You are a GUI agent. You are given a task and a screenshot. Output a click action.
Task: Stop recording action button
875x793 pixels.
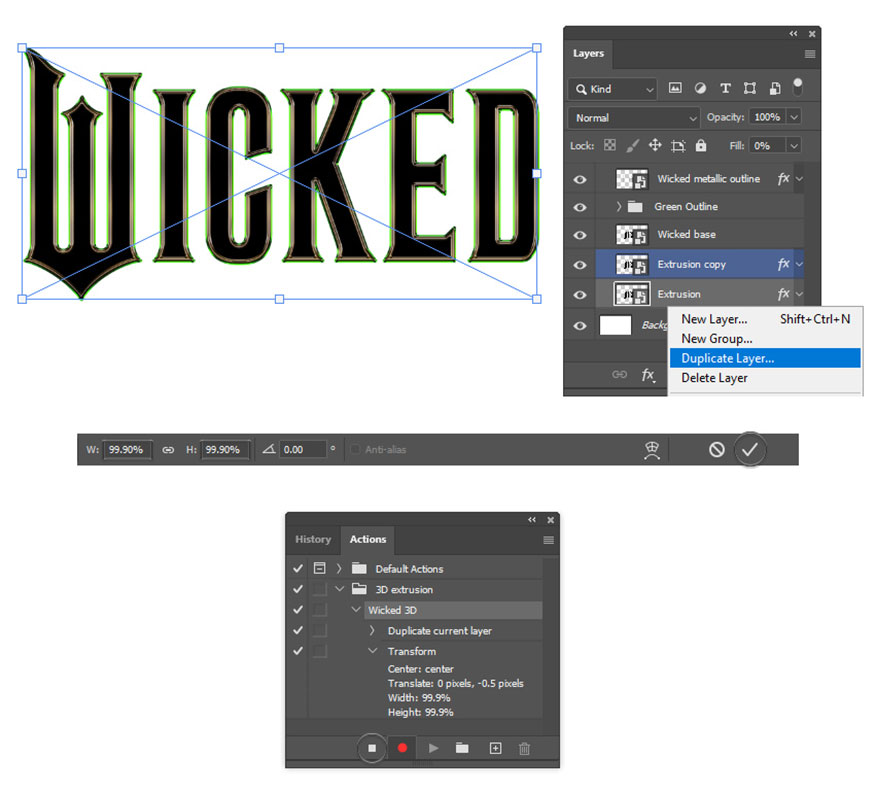coord(372,748)
